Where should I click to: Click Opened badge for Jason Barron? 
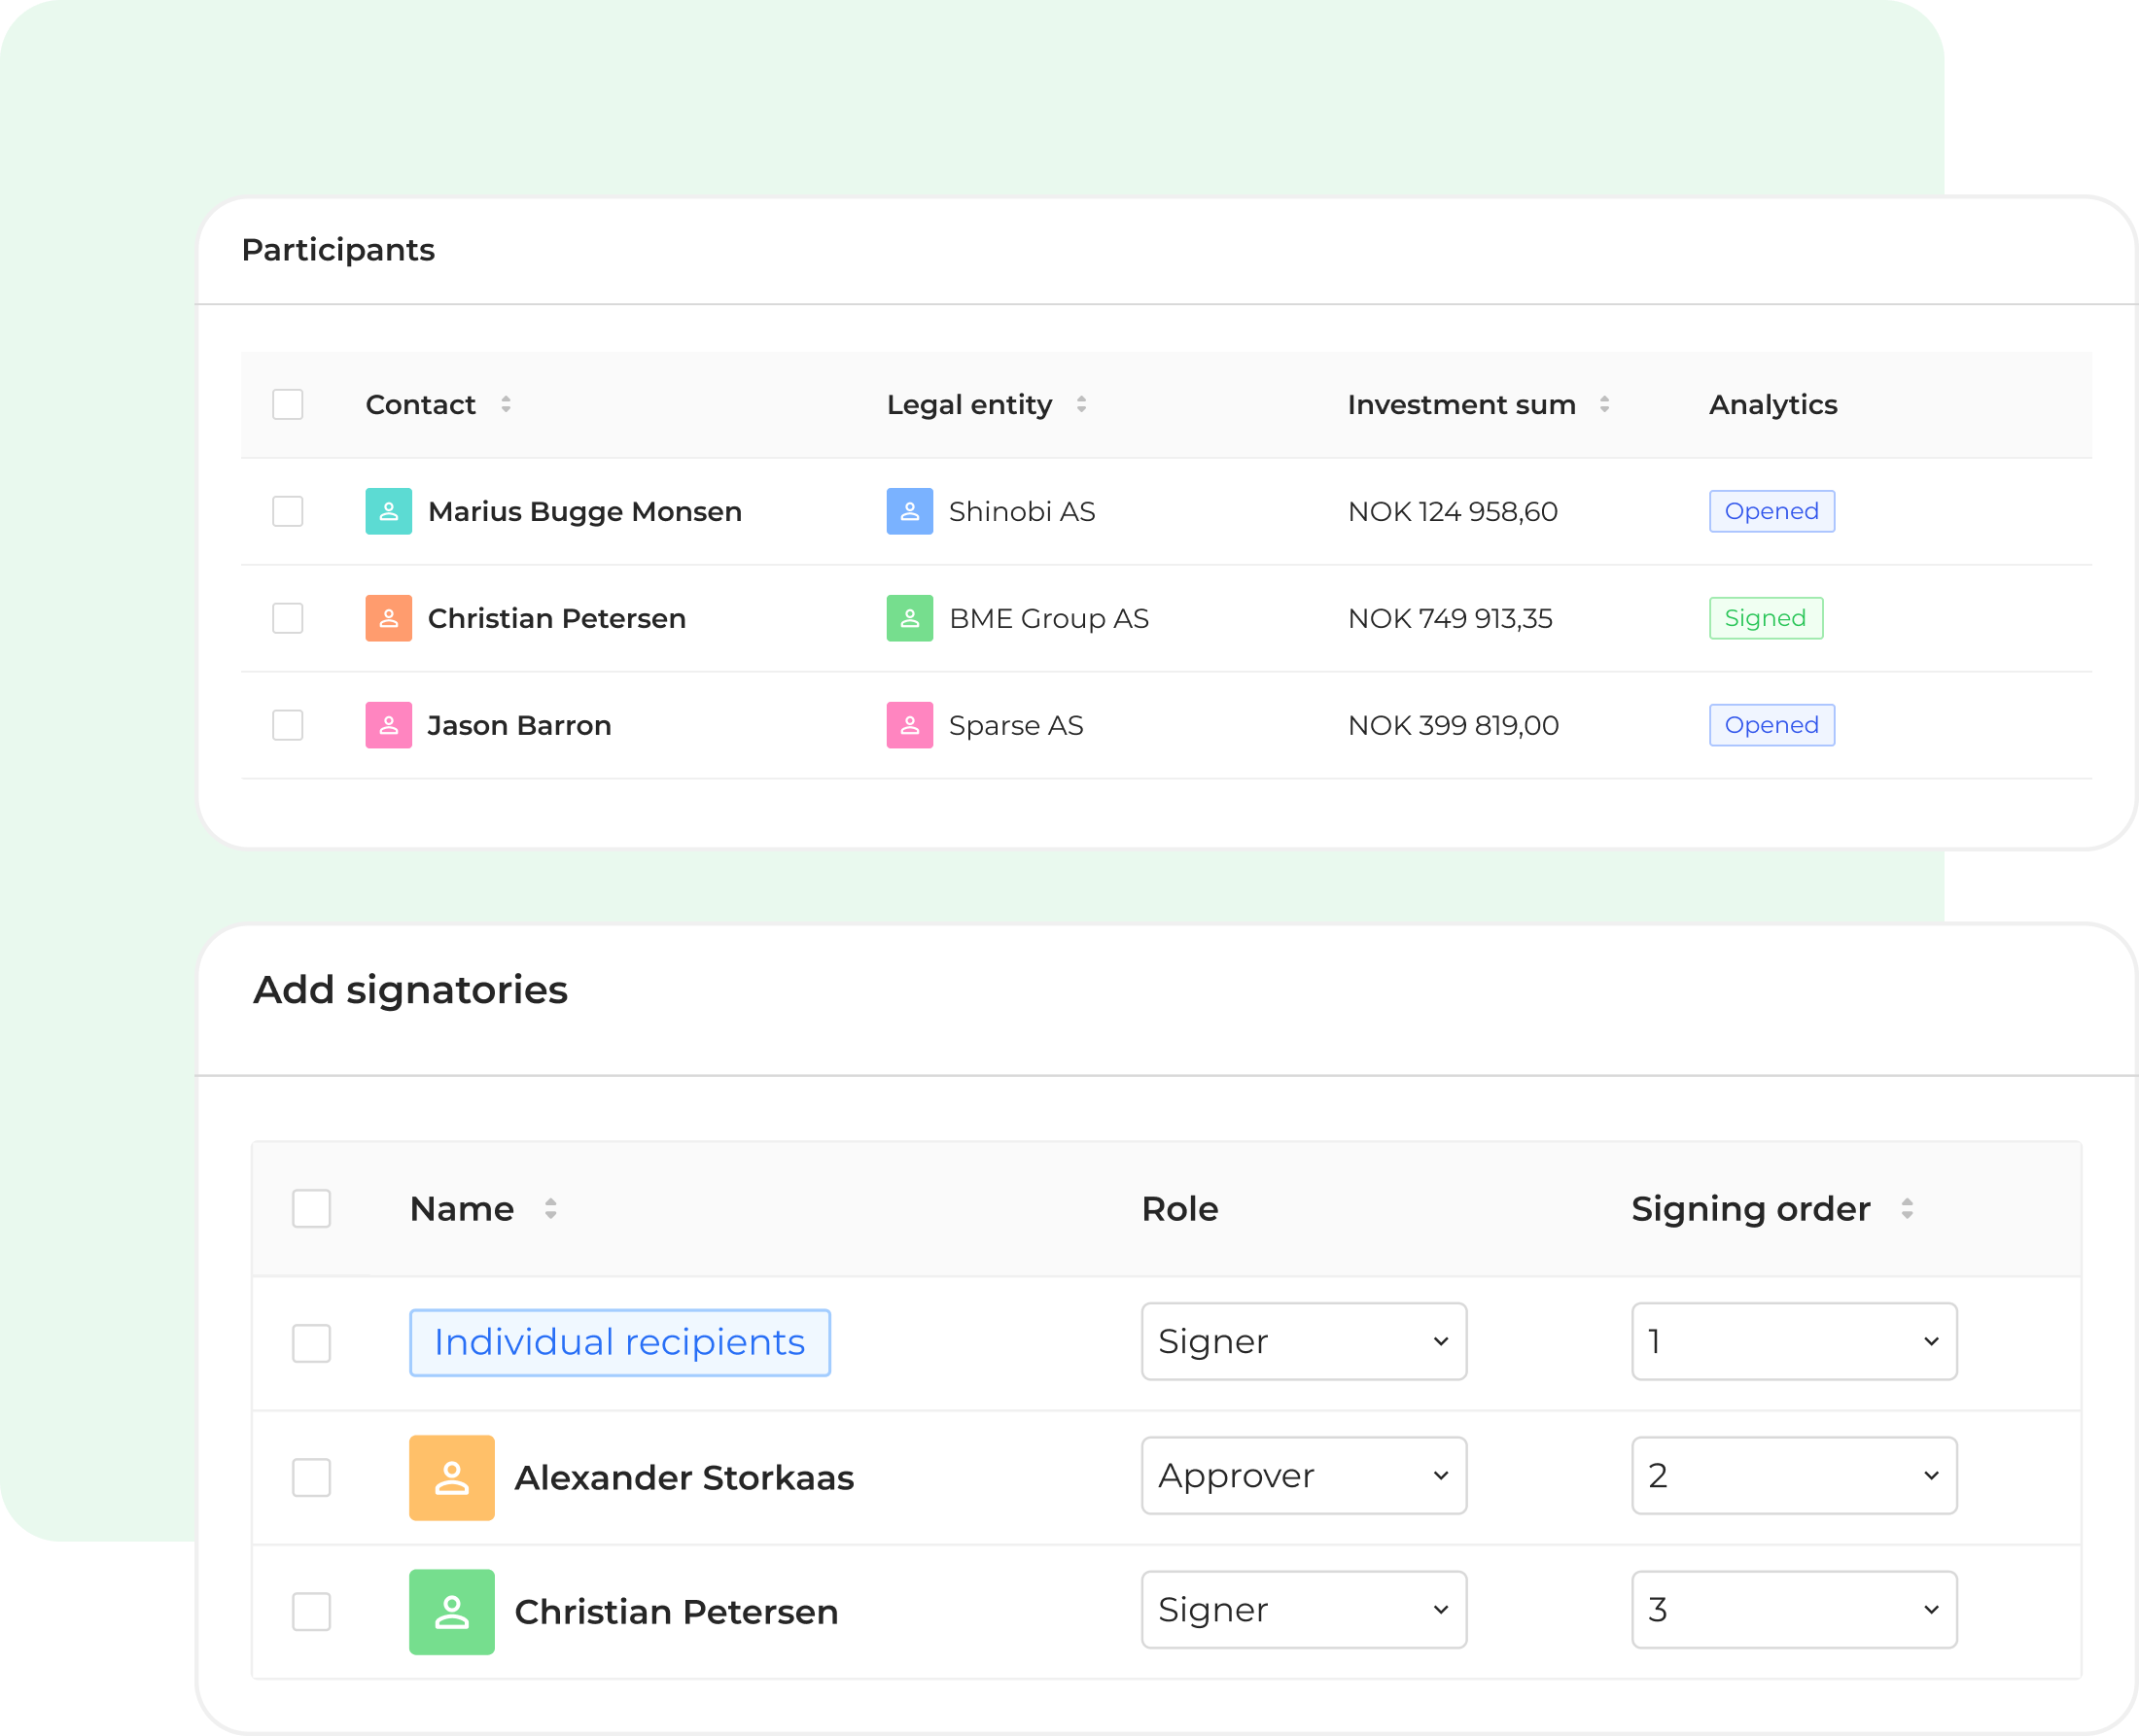(1771, 725)
